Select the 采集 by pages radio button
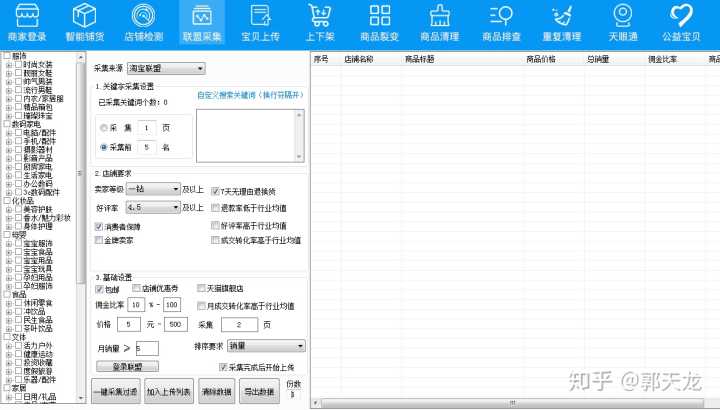The image size is (720, 410). pyautogui.click(x=104, y=129)
